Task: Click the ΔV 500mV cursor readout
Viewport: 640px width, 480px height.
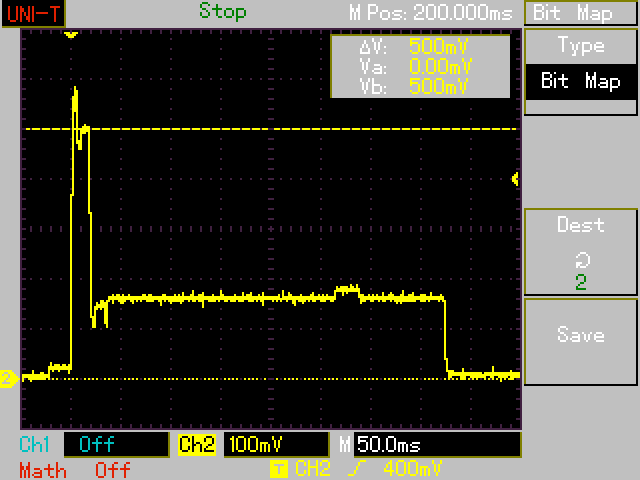Action: pyautogui.click(x=413, y=47)
